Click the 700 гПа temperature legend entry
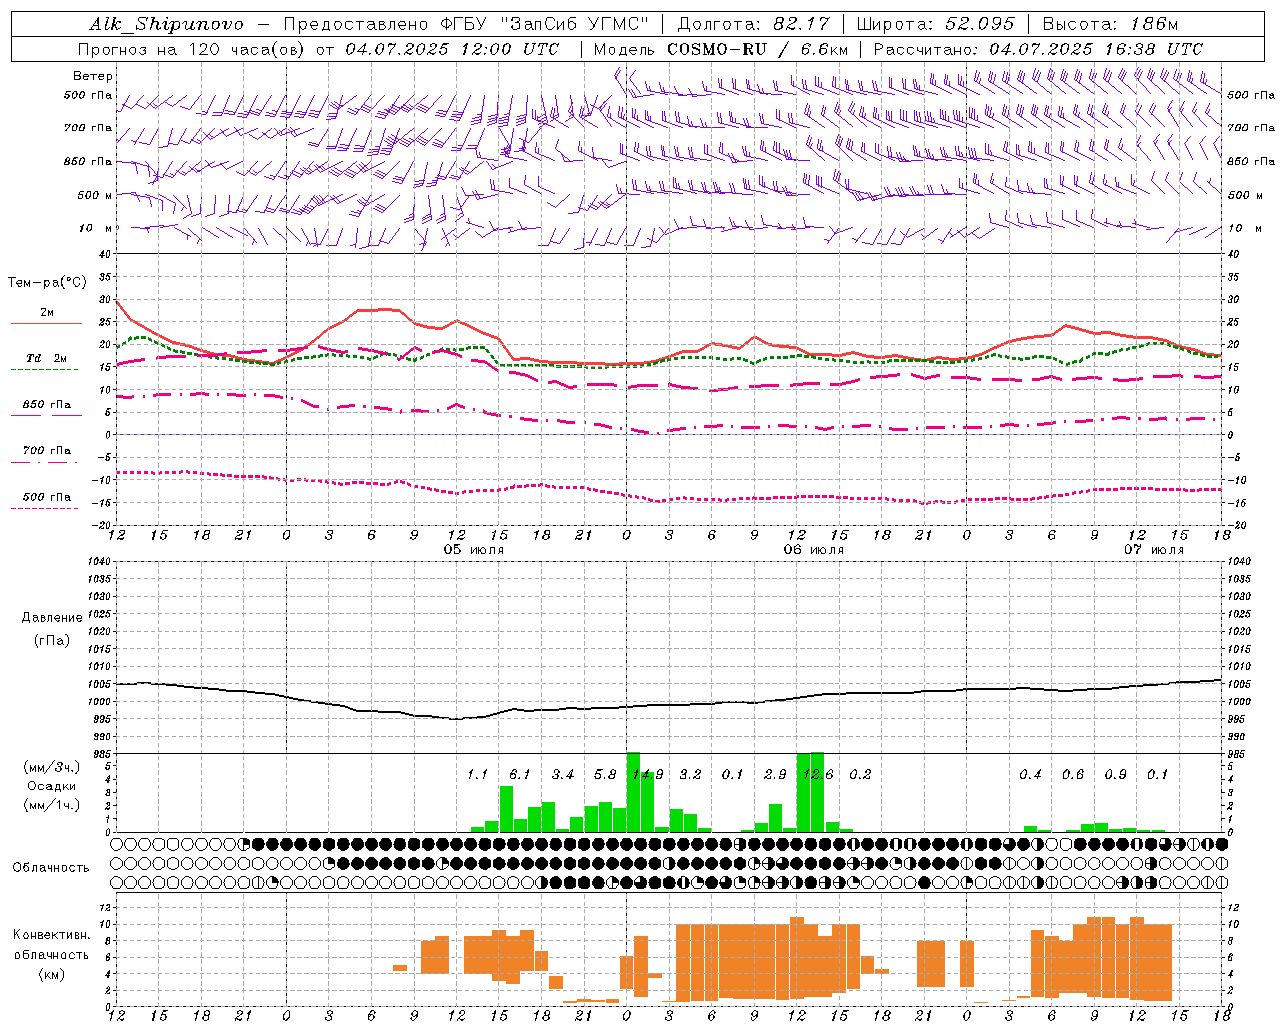 [47, 451]
